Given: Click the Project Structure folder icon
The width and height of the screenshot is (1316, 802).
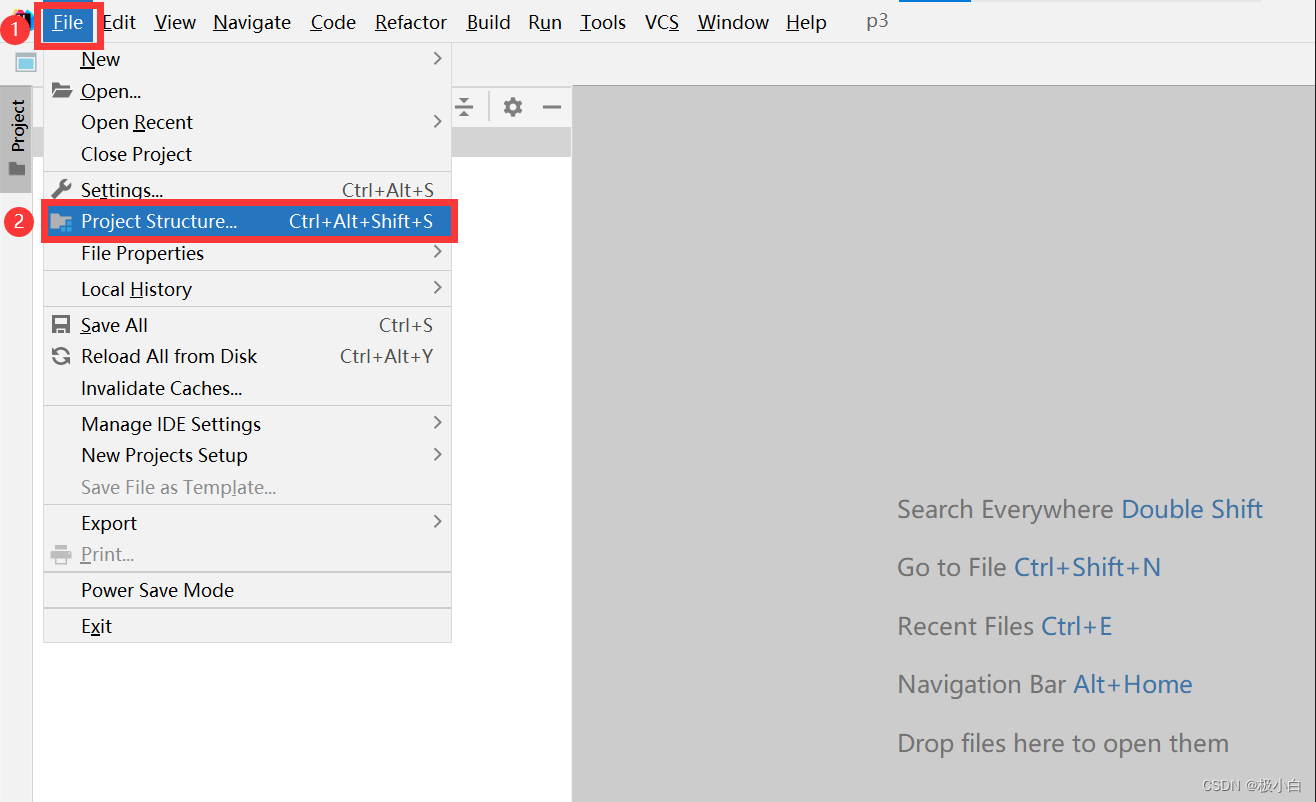Looking at the screenshot, I should [62, 222].
